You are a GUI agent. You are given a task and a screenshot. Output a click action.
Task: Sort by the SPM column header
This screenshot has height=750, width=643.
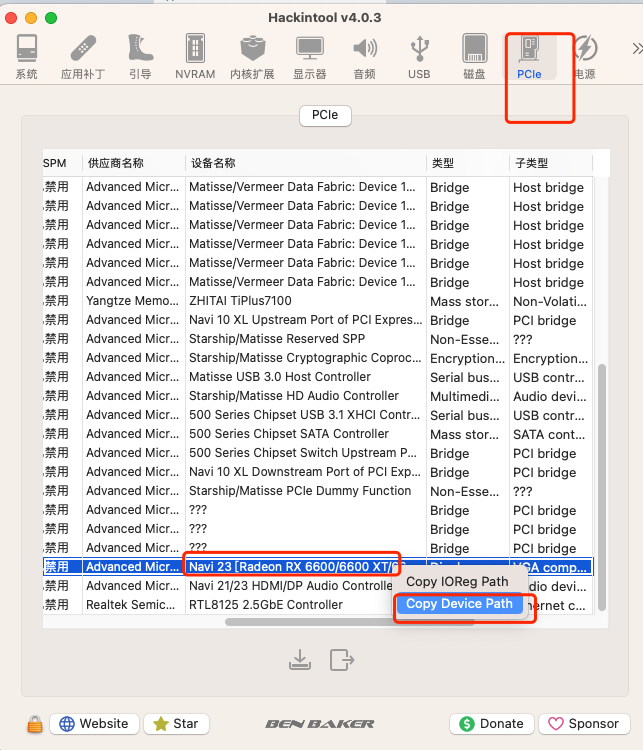[62, 163]
